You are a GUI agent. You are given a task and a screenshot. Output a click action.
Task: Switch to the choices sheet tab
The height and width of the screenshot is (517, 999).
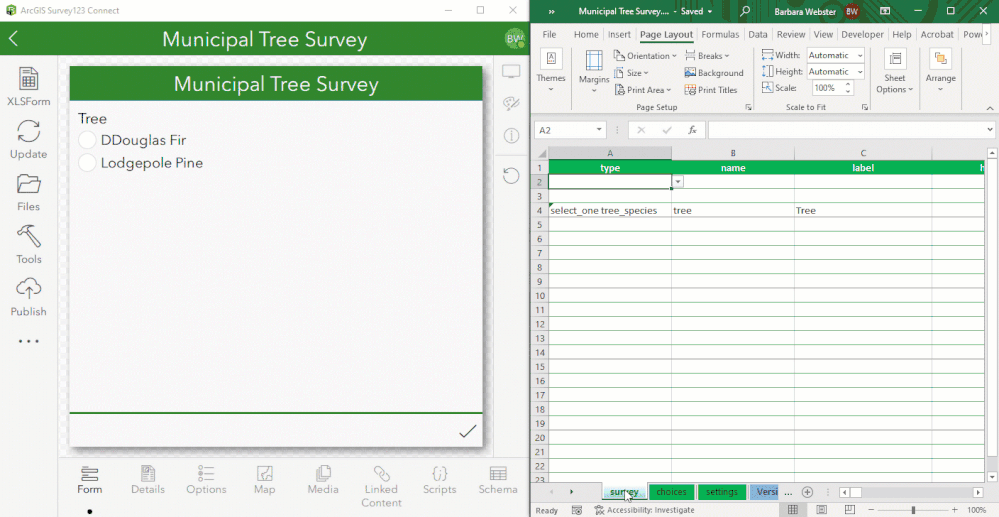(672, 492)
